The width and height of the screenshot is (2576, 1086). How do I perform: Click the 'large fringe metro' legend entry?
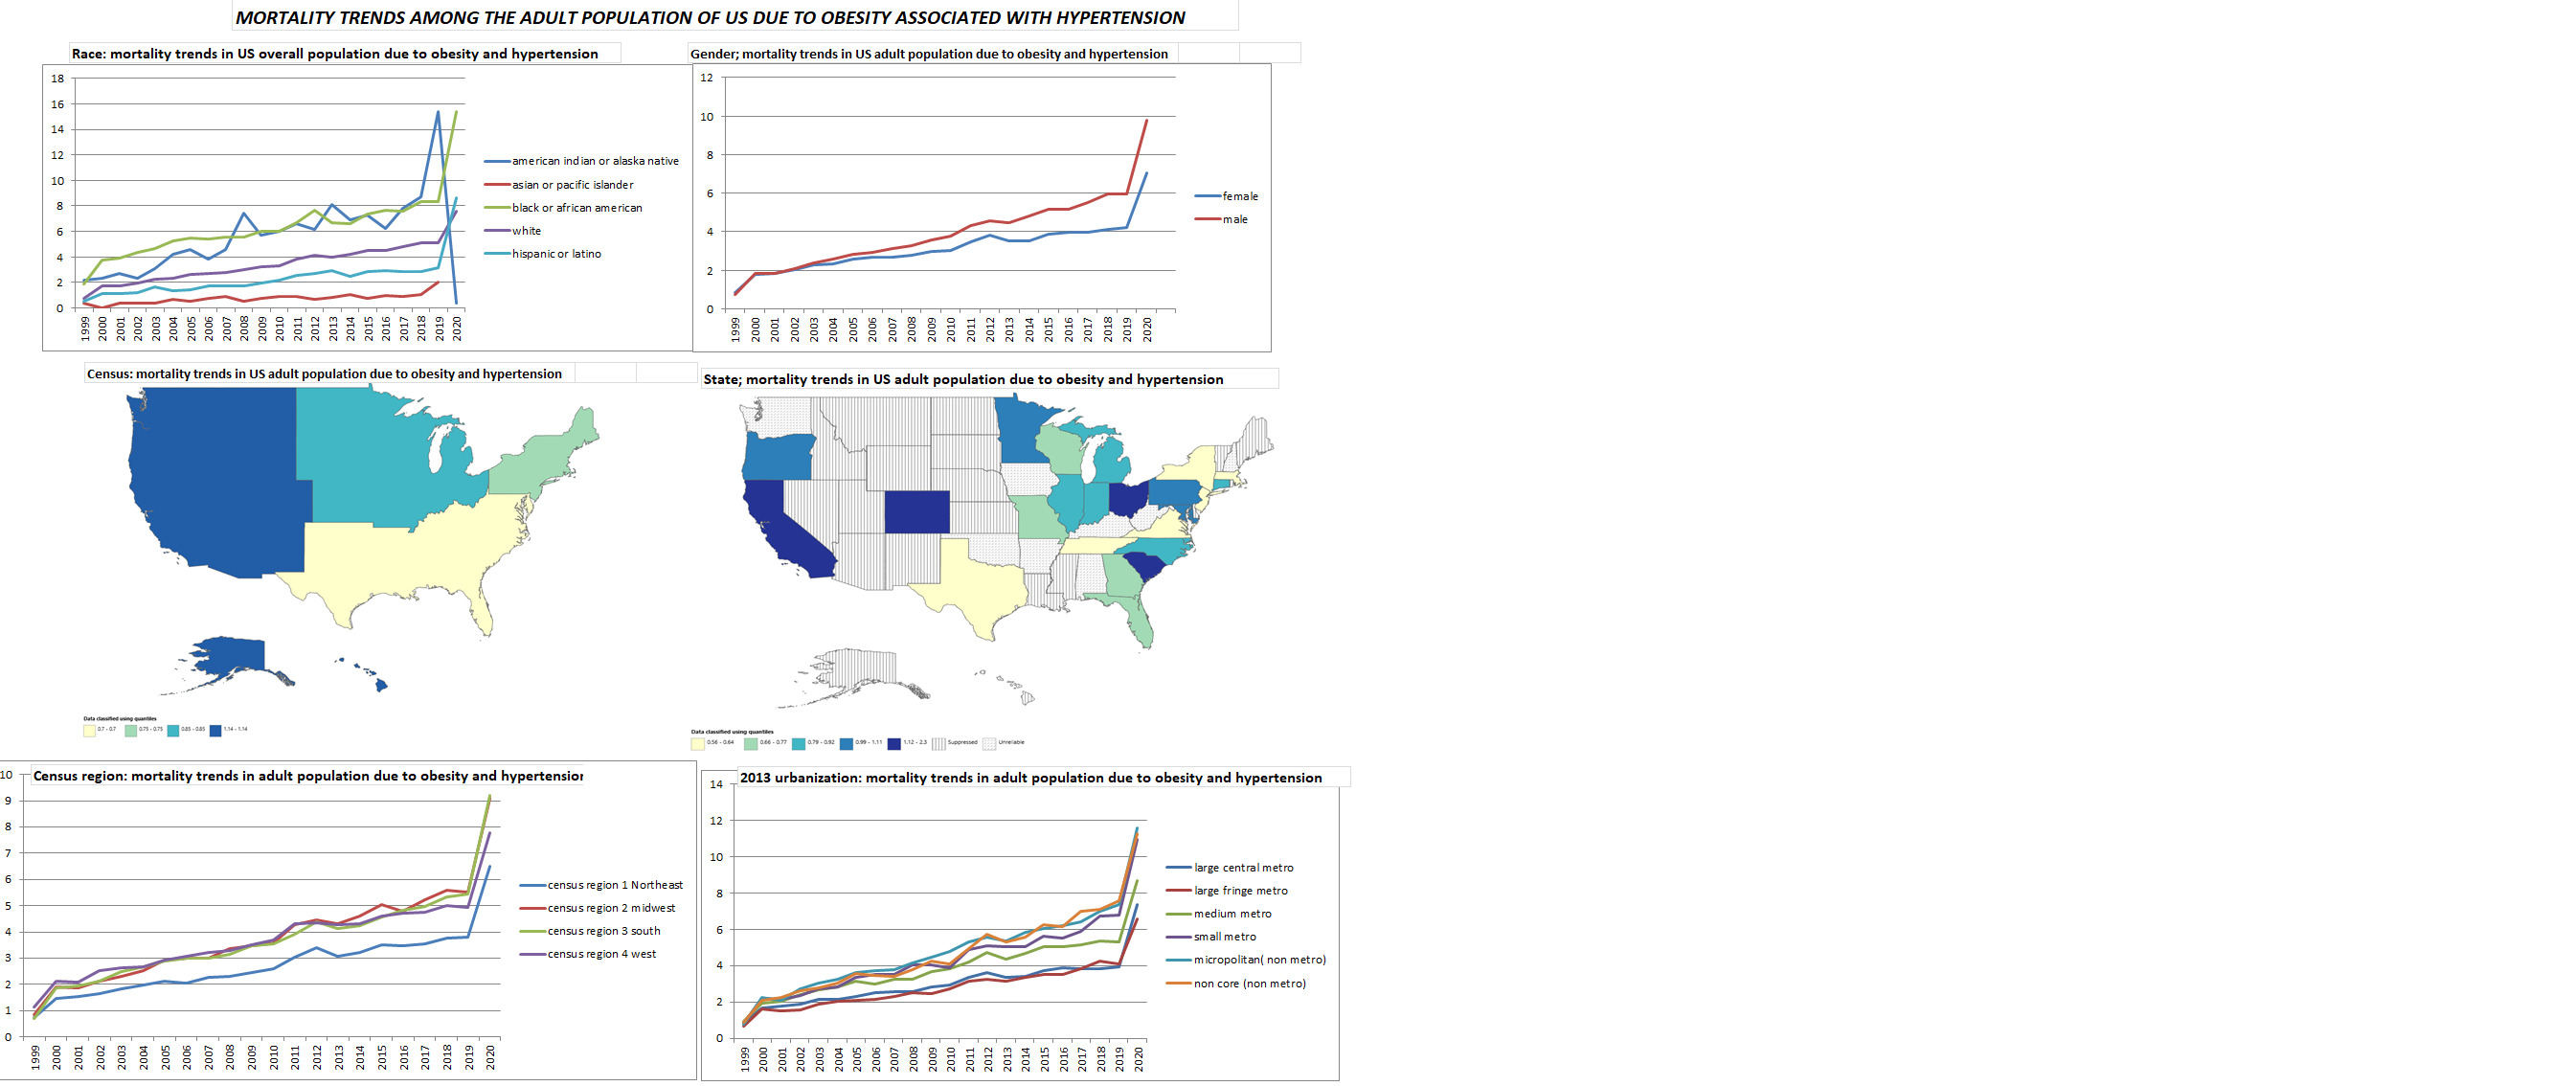point(1240,891)
